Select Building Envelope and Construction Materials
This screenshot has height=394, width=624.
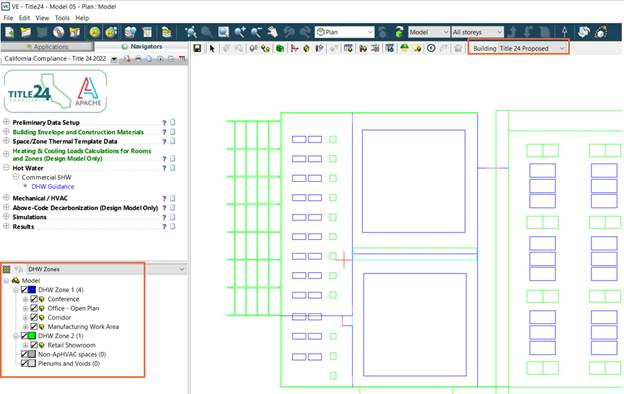tap(78, 132)
